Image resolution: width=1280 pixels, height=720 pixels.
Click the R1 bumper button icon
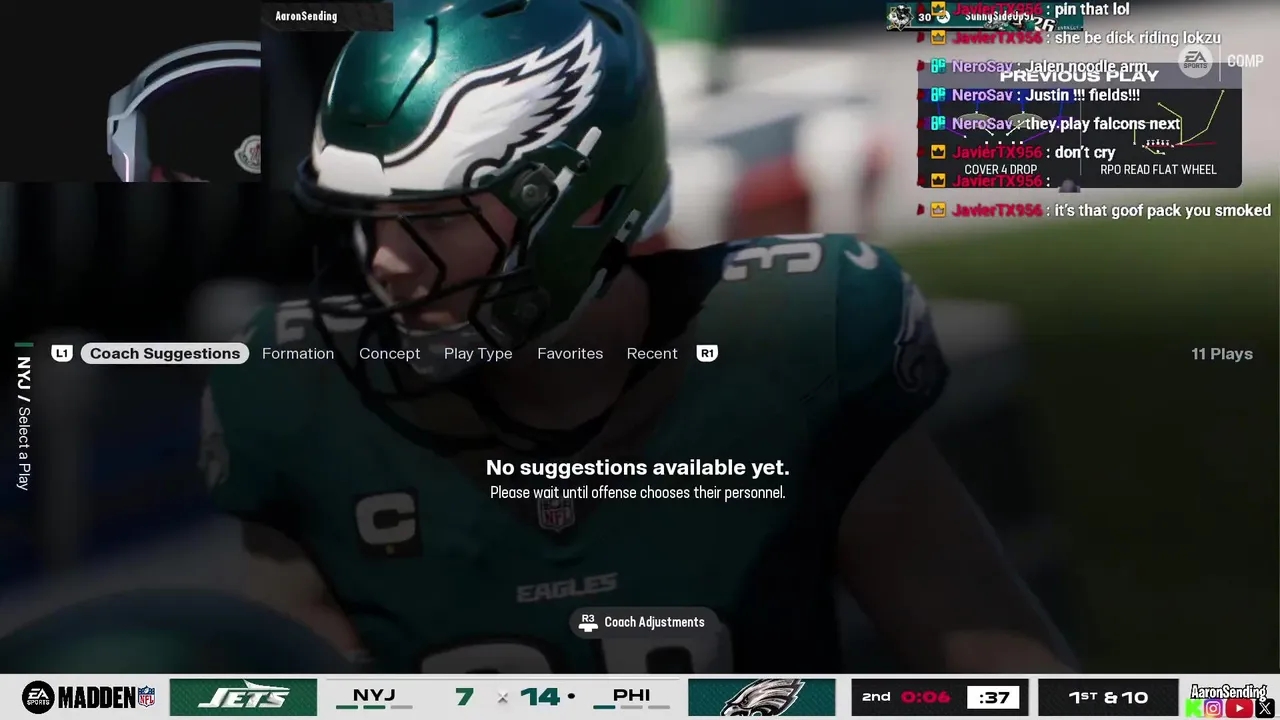point(707,353)
